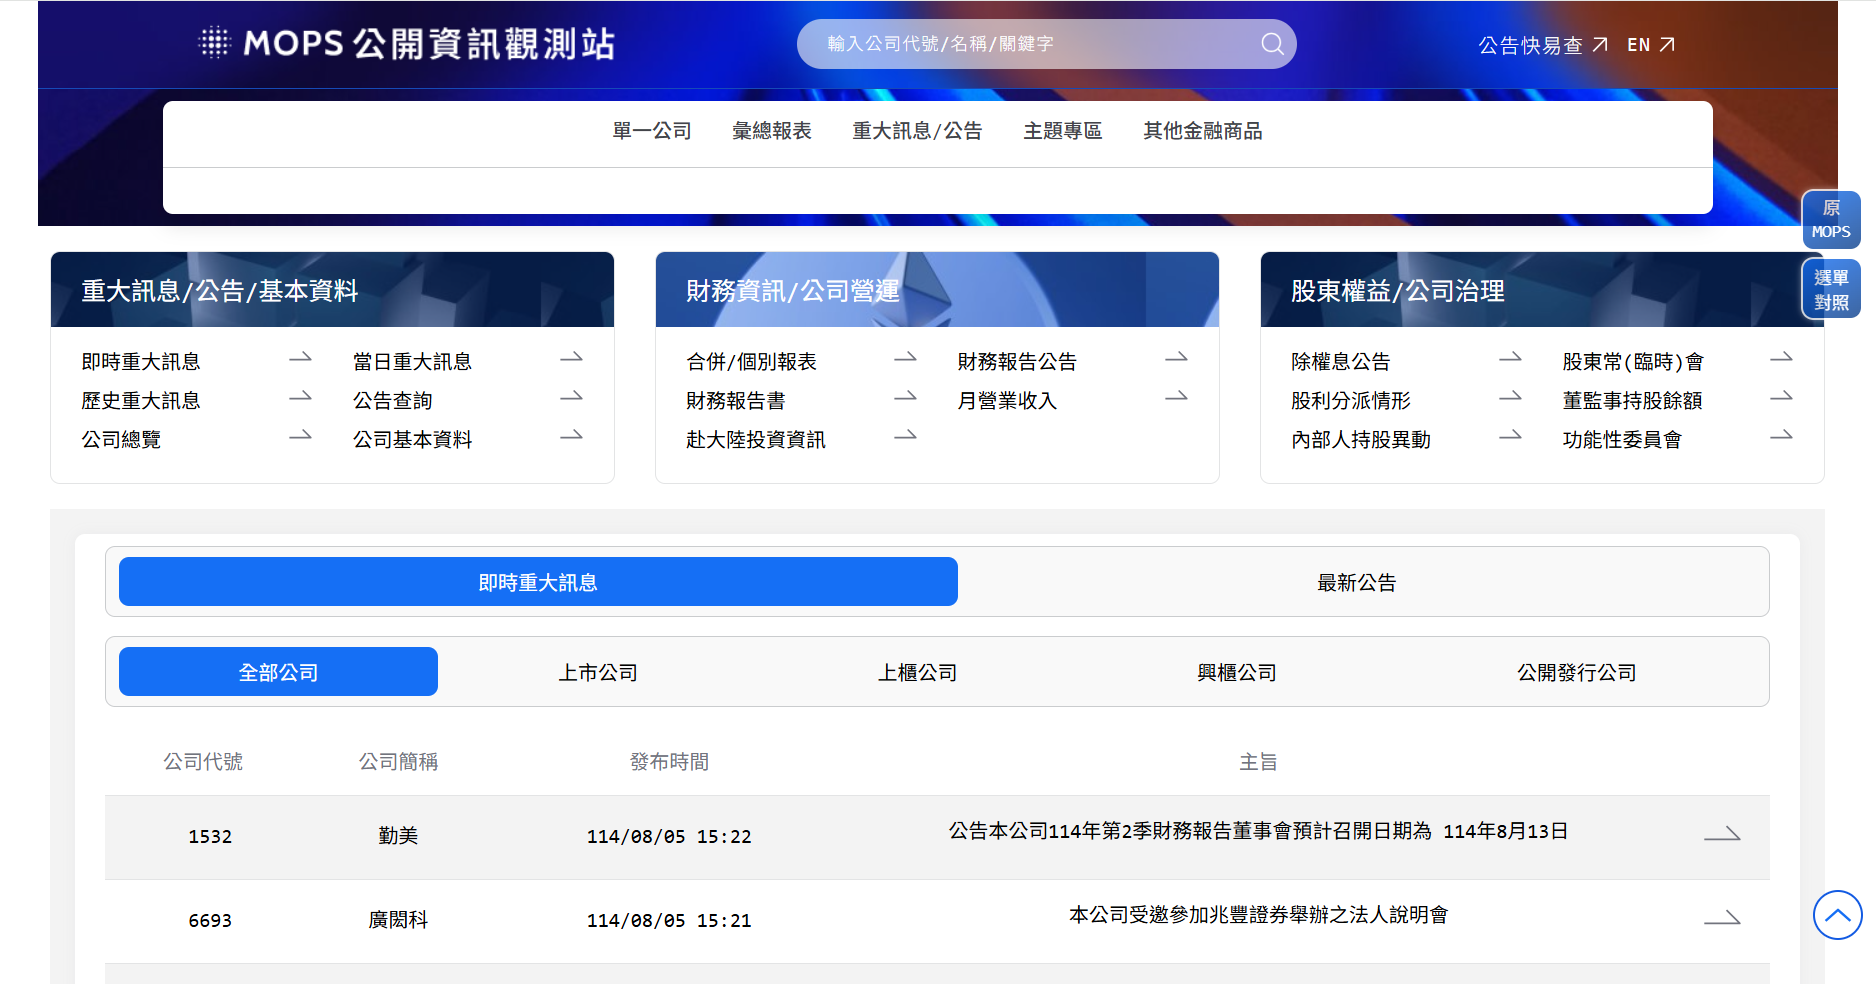Open 其他金融商品 menu
Screen dimensions: 1876x984
tap(1203, 131)
